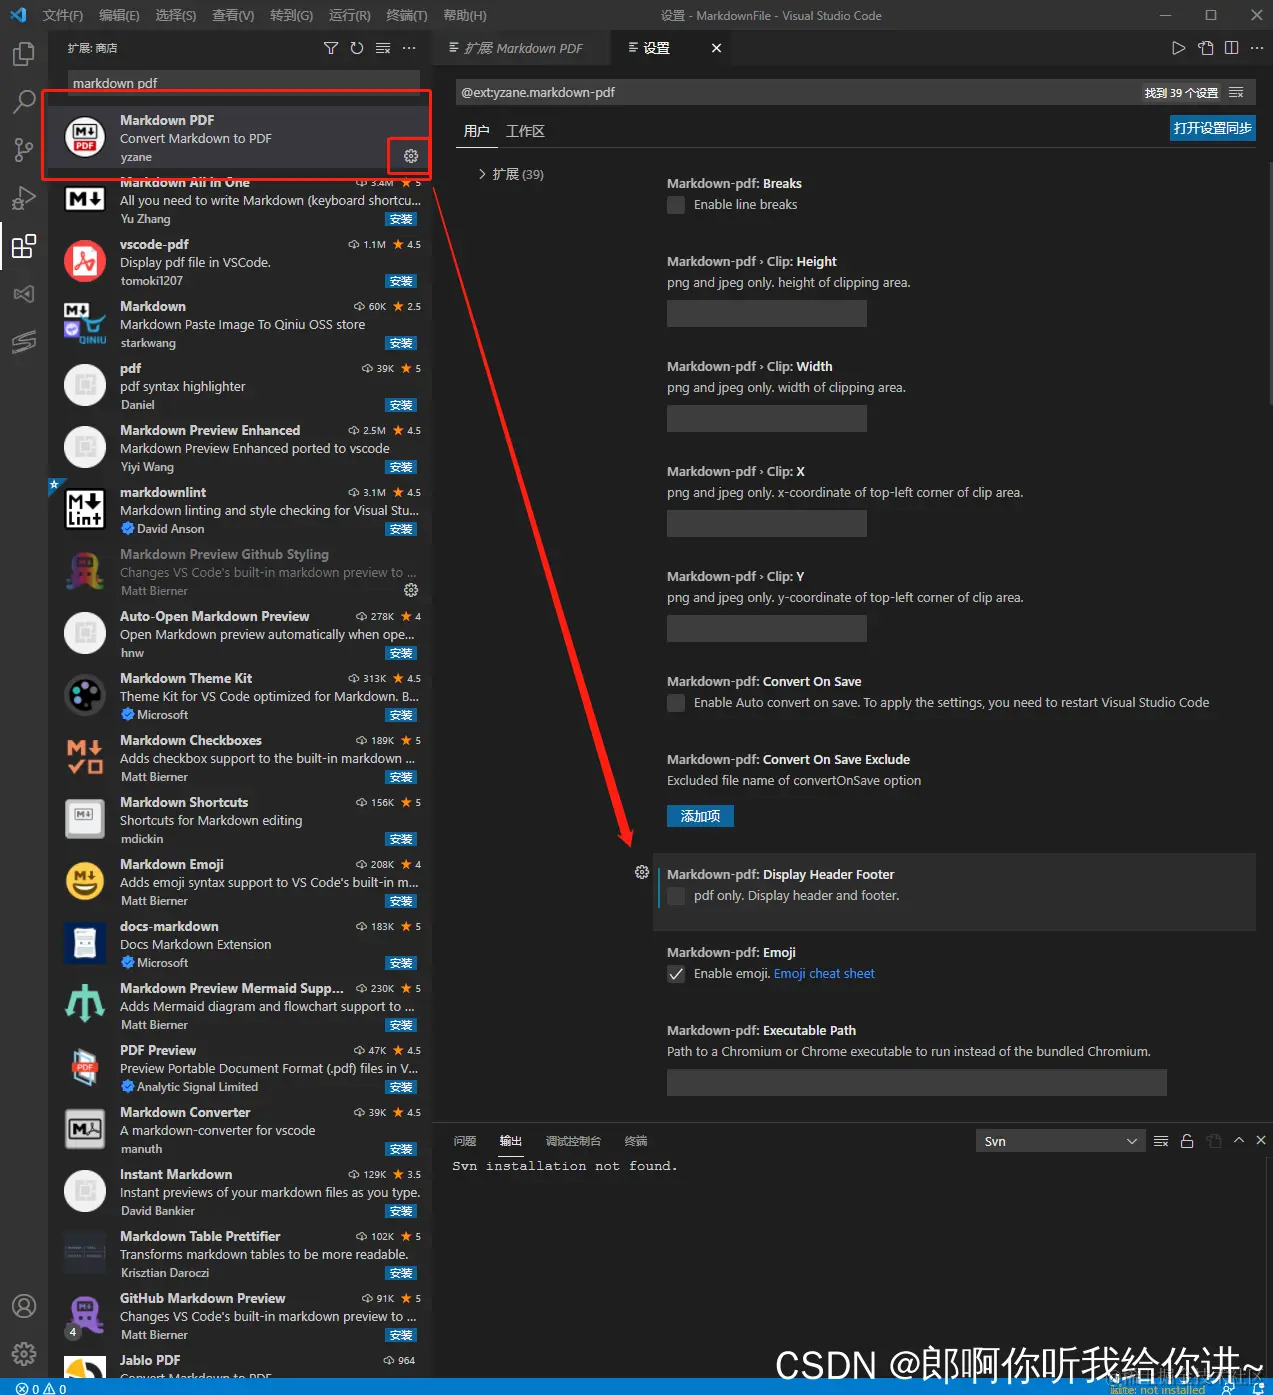Click the settings search field
Viewport: 1273px width, 1395px height.
point(800,92)
